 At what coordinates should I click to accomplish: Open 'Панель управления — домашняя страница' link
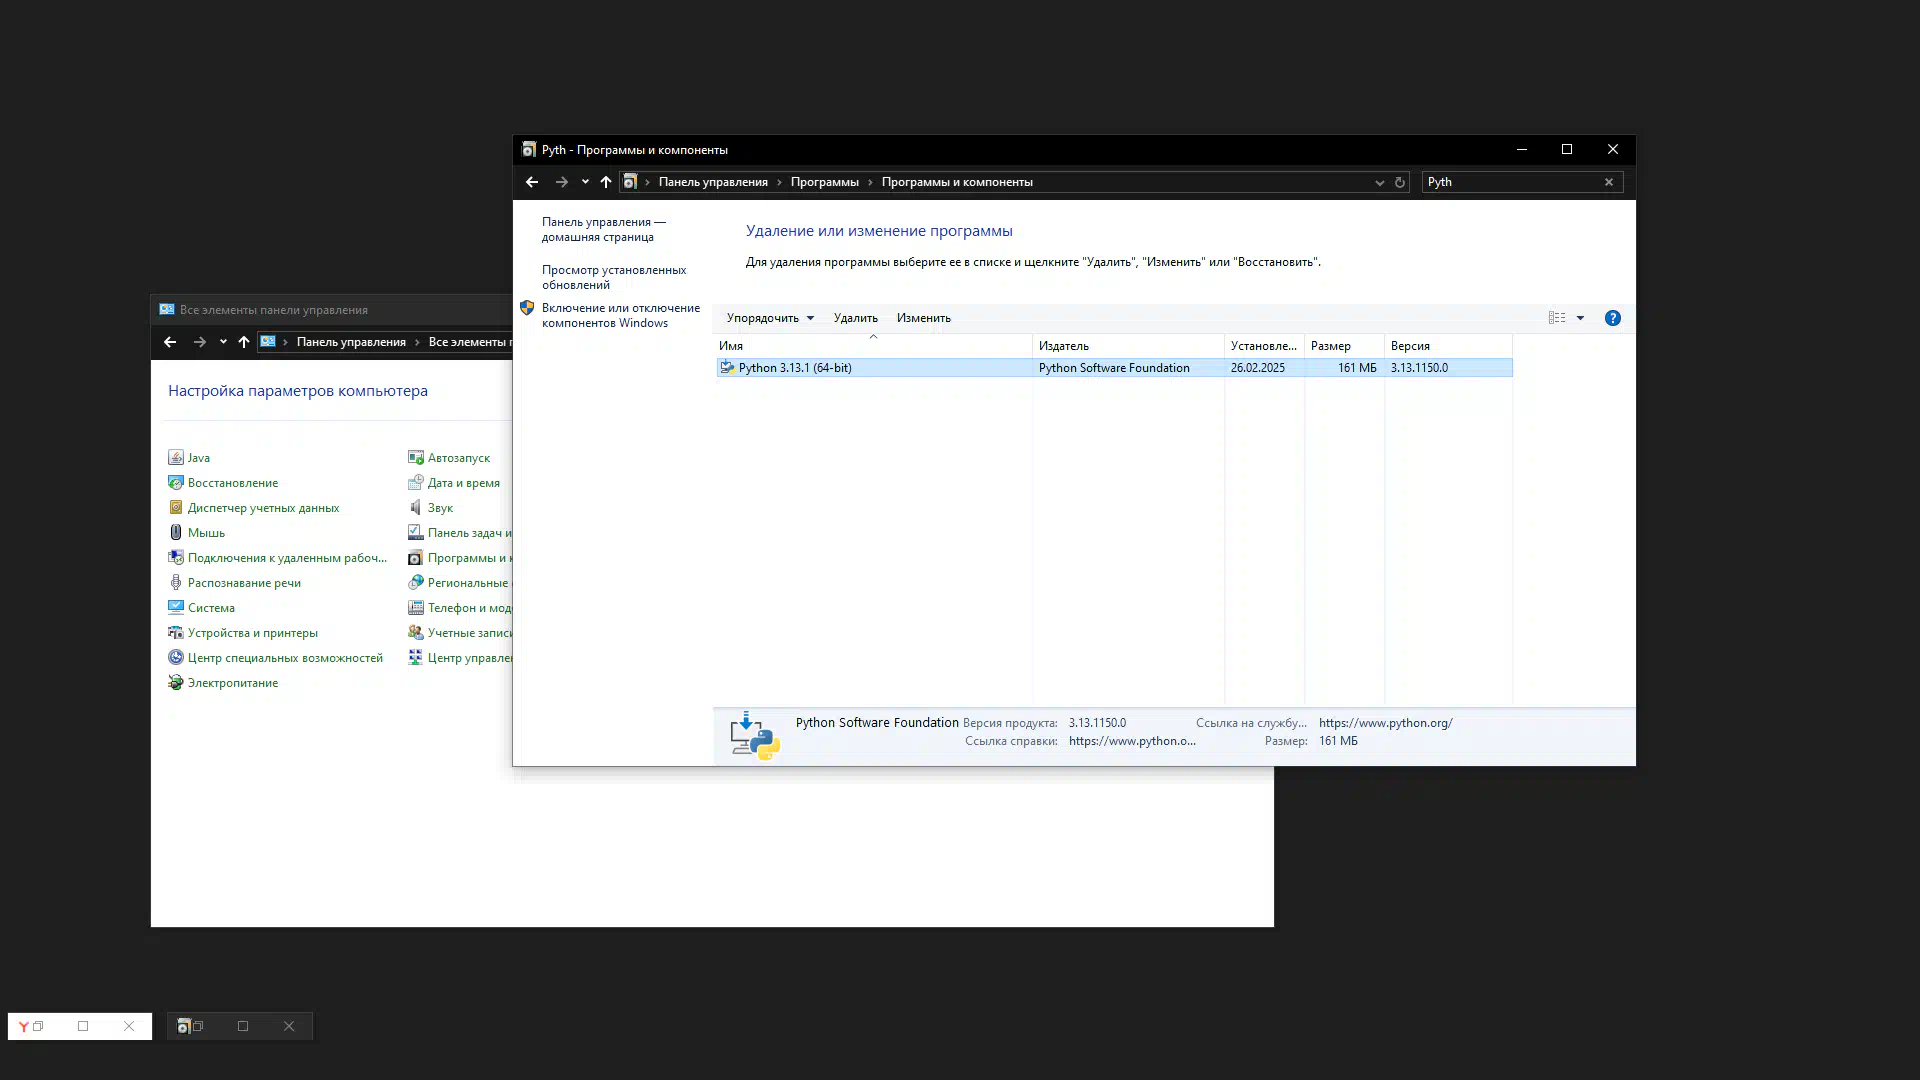(604, 229)
